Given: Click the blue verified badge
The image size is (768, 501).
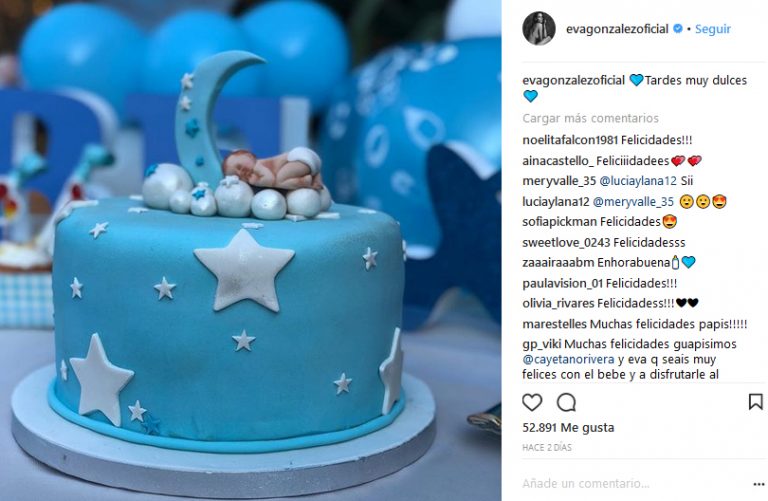Looking at the screenshot, I should [x=678, y=28].
